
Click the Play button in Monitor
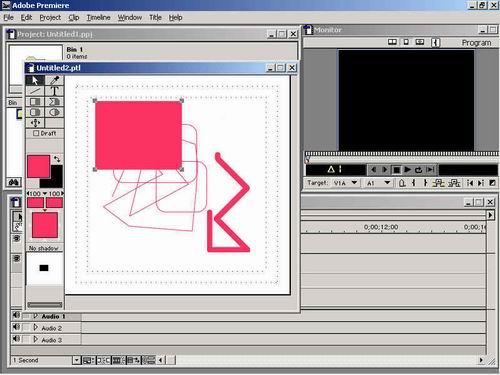(x=407, y=170)
